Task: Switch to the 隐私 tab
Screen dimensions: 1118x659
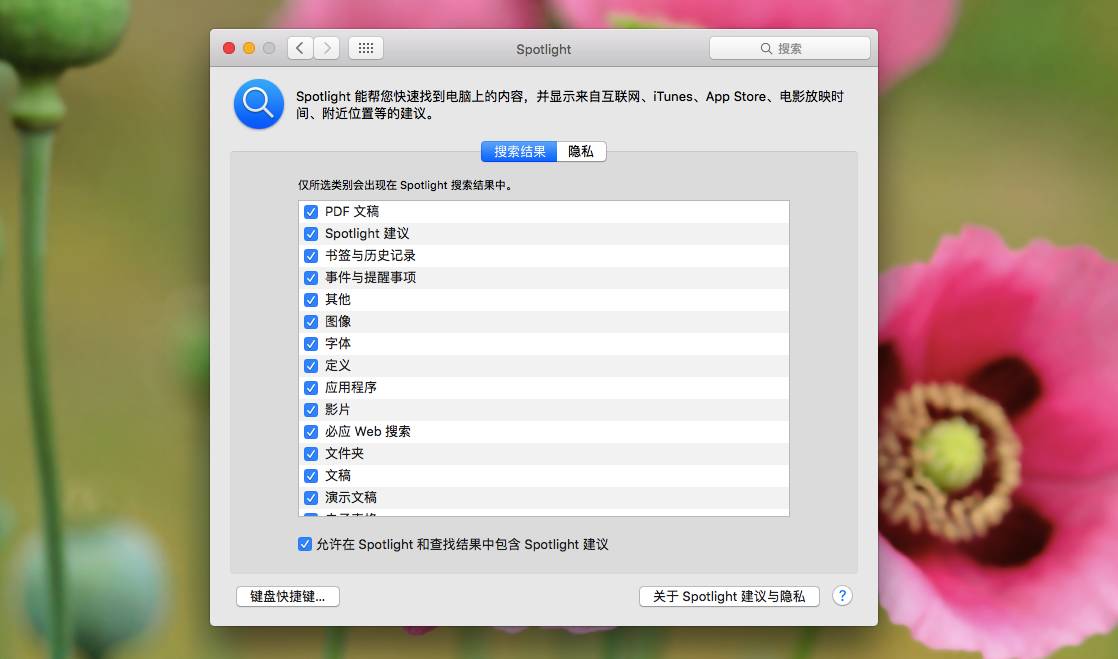Action: click(581, 152)
